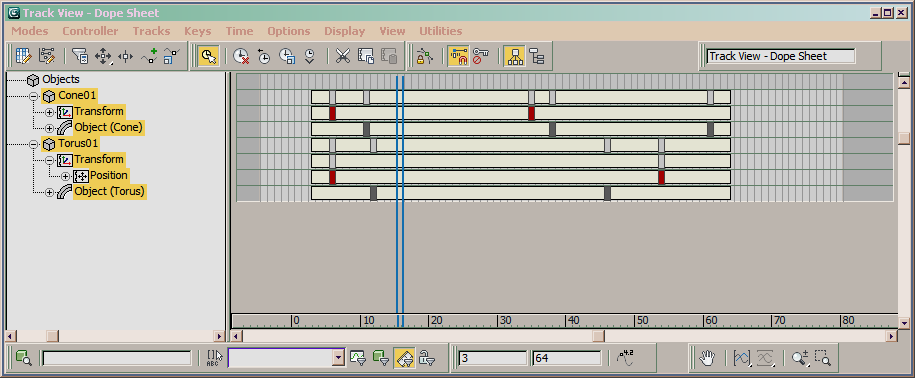Viewport: 915px width, 378px height.
Task: Select the Torus01 tree label
Action: coord(78,144)
